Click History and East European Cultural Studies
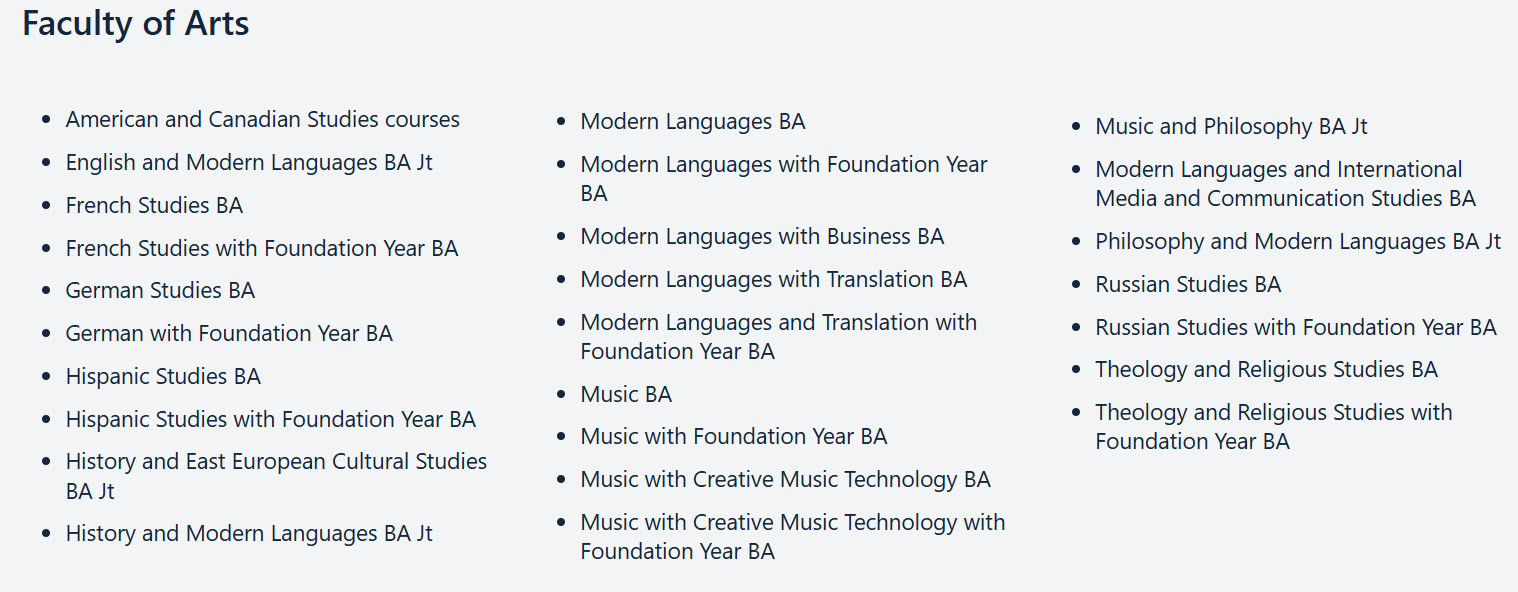 (276, 462)
